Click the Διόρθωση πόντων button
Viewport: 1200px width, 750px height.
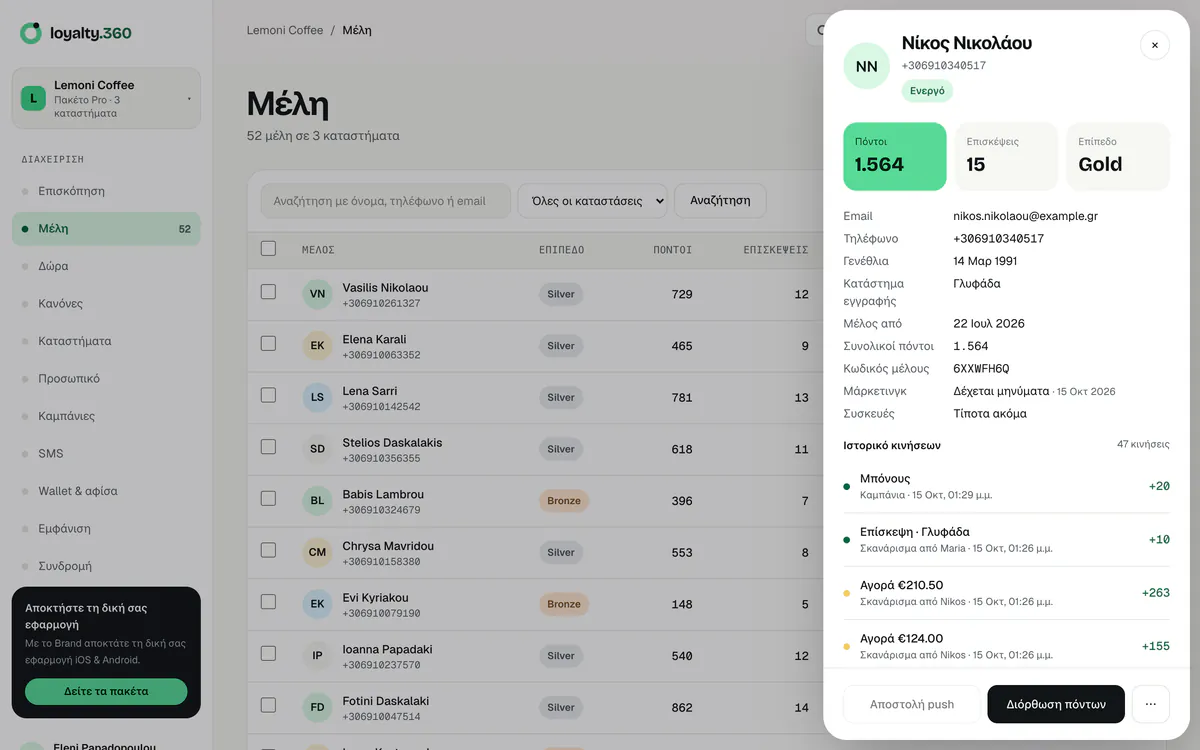[x=1056, y=704]
